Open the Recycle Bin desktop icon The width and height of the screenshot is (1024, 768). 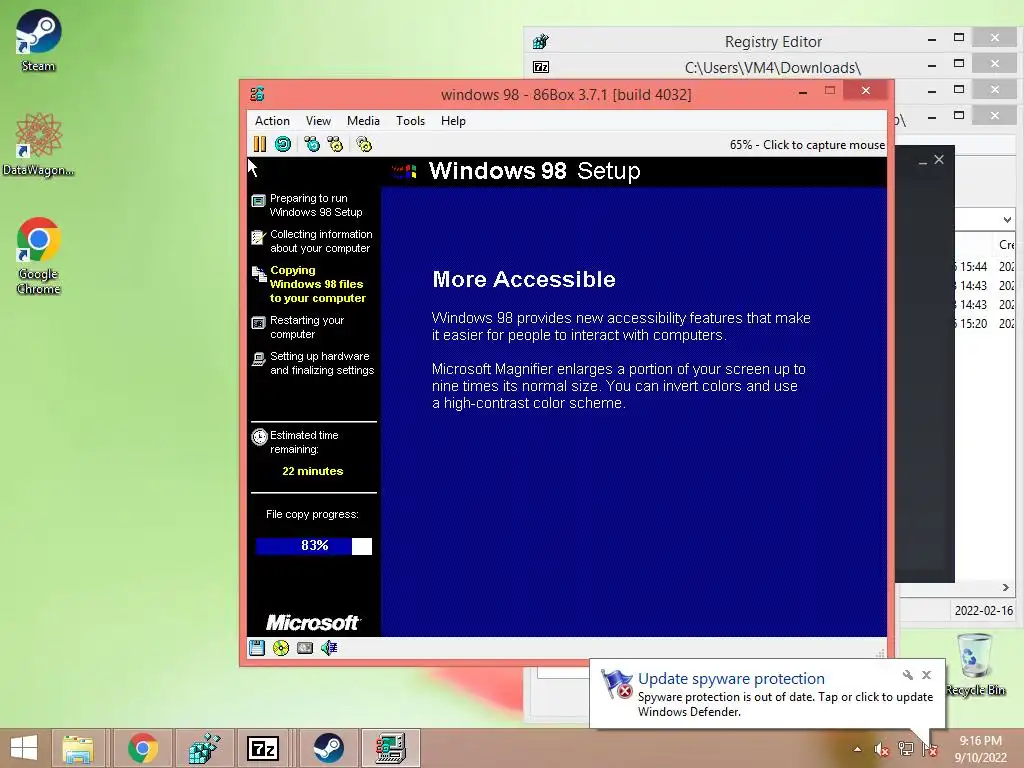click(x=975, y=665)
